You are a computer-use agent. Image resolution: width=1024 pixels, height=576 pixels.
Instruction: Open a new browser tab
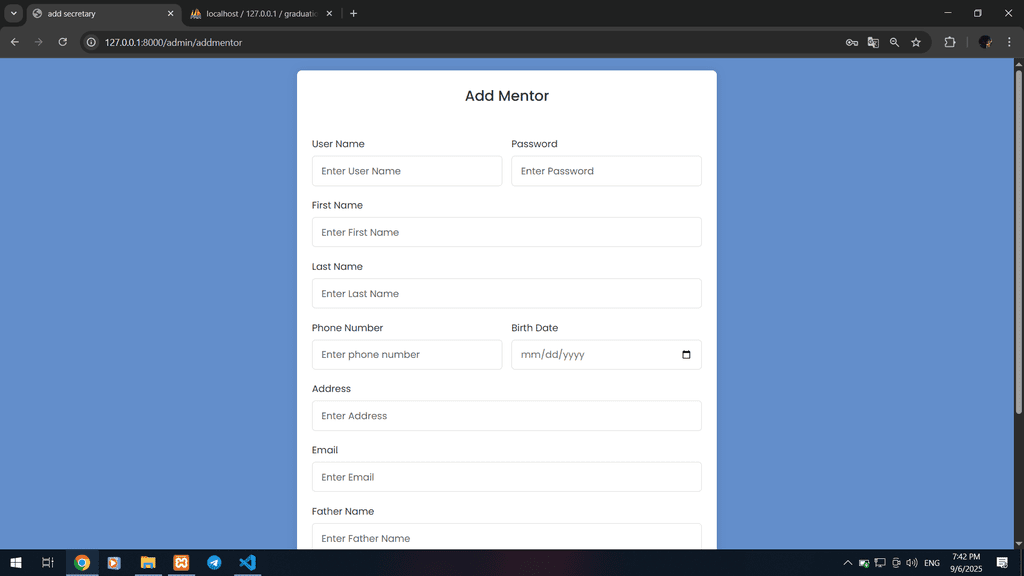[353, 13]
